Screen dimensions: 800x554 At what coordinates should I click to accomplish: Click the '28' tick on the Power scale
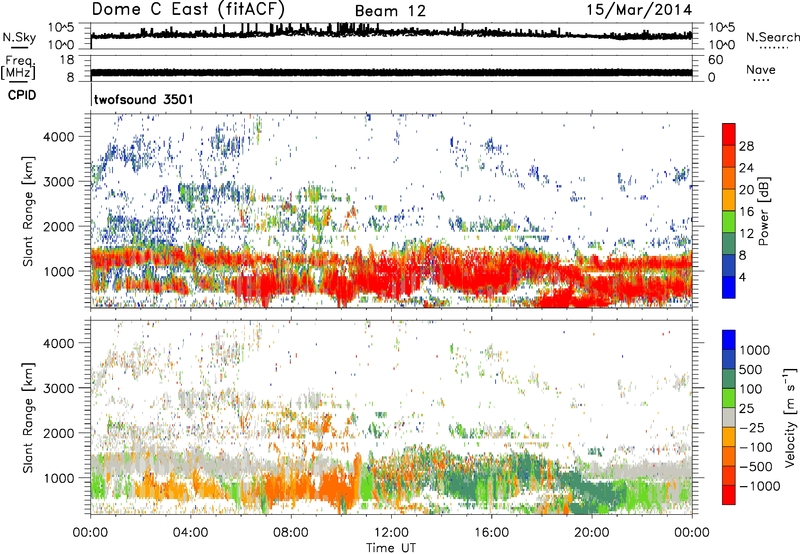coord(746,146)
